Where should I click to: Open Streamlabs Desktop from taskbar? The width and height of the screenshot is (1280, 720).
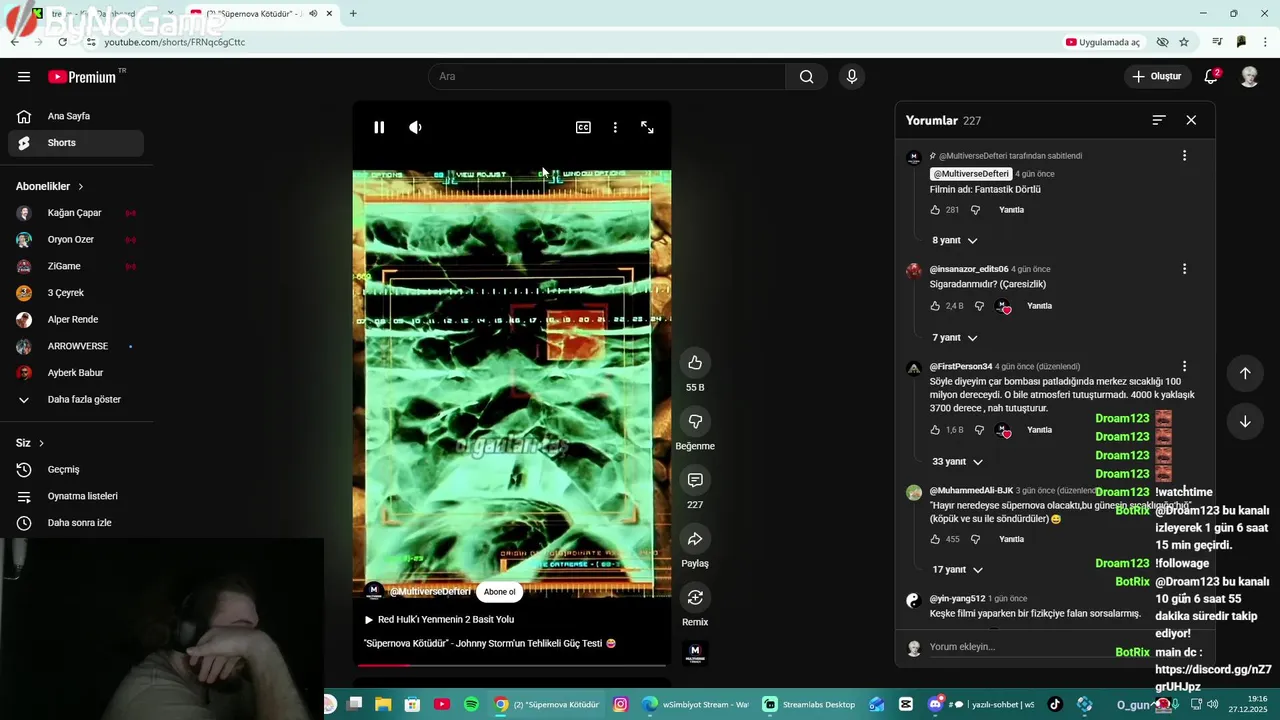(808, 704)
